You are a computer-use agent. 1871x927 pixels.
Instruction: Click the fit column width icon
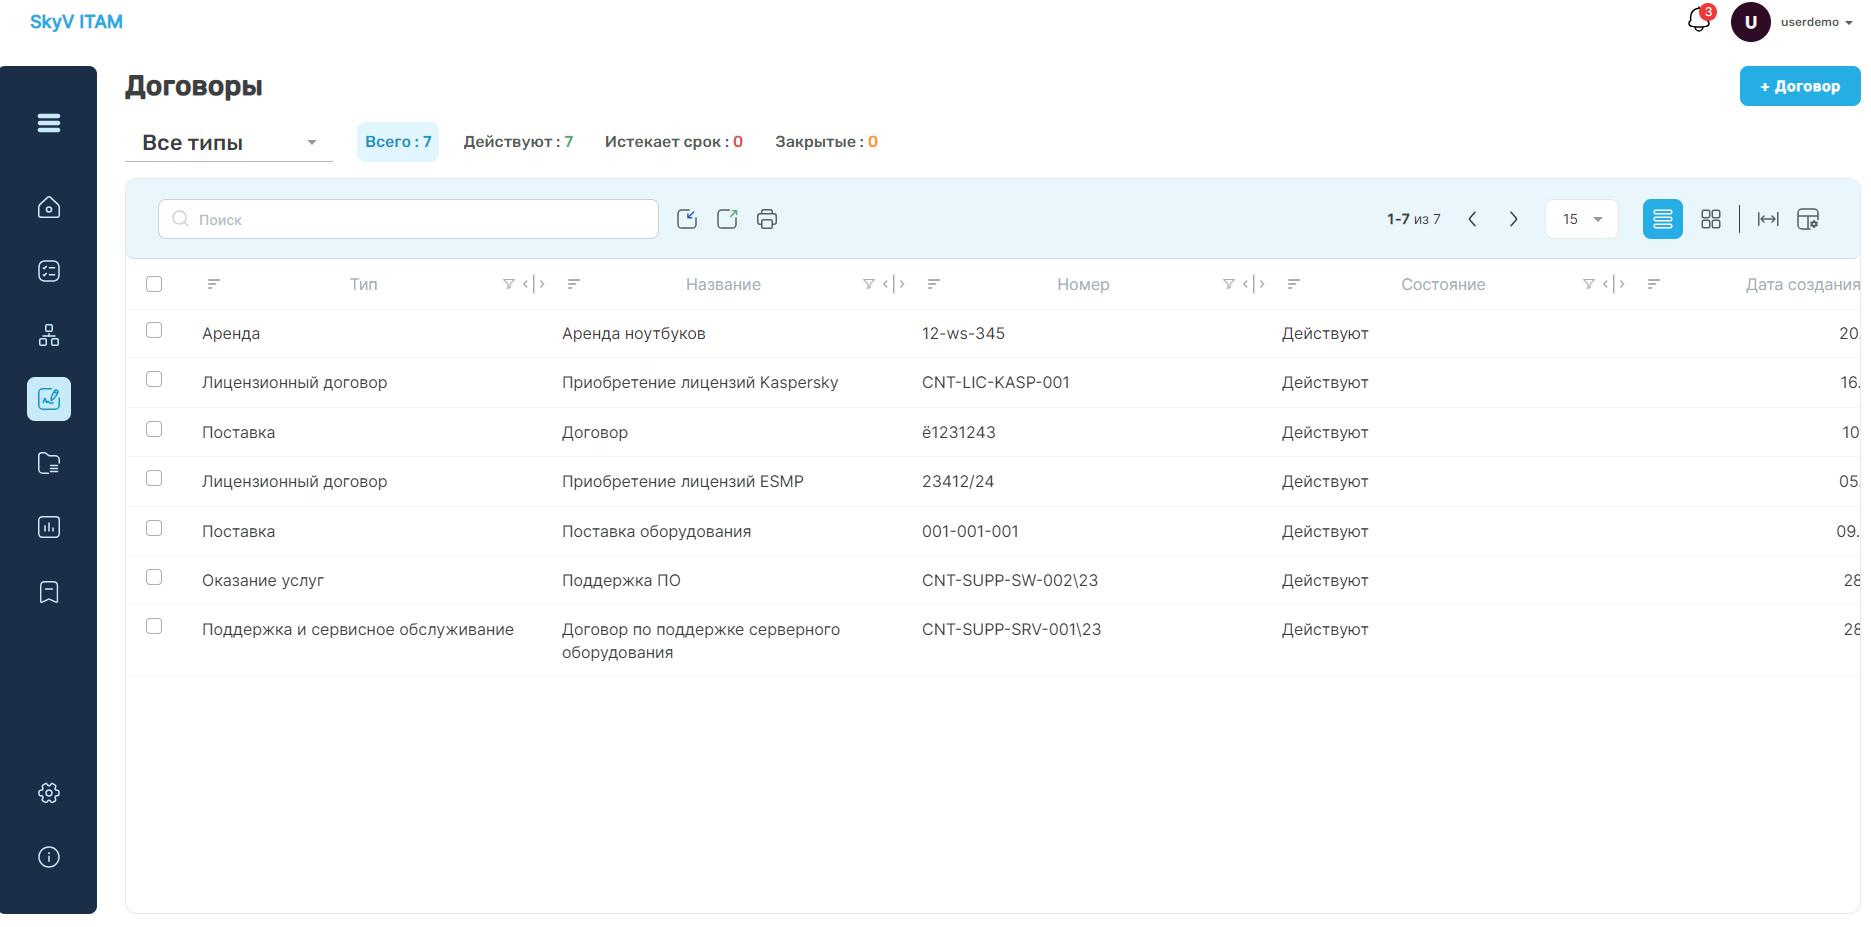pos(1768,219)
